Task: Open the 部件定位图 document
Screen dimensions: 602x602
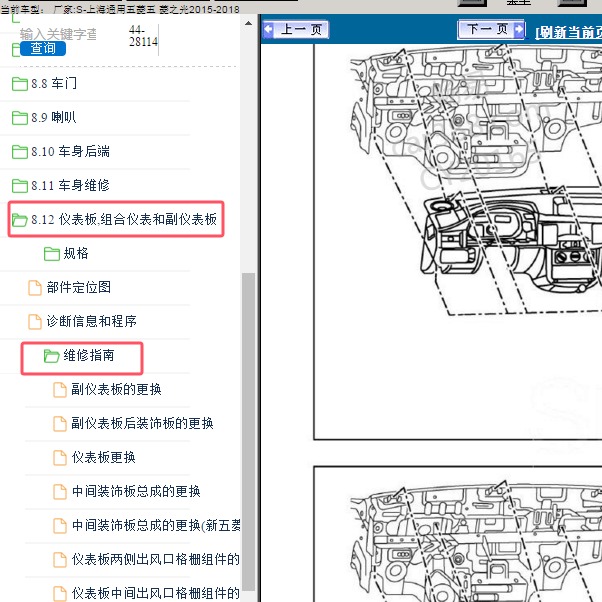Action: point(79,287)
